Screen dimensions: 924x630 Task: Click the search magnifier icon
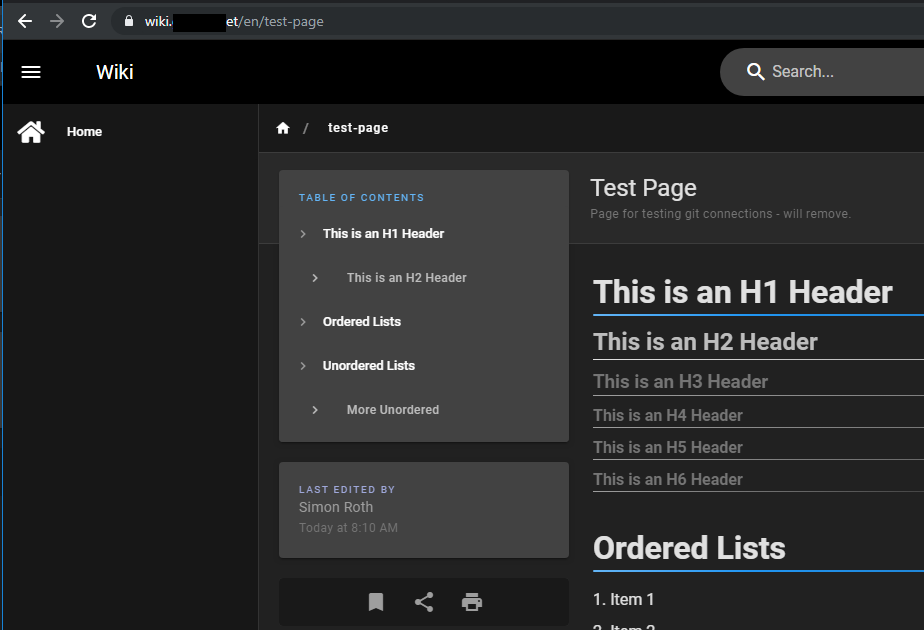pos(755,71)
